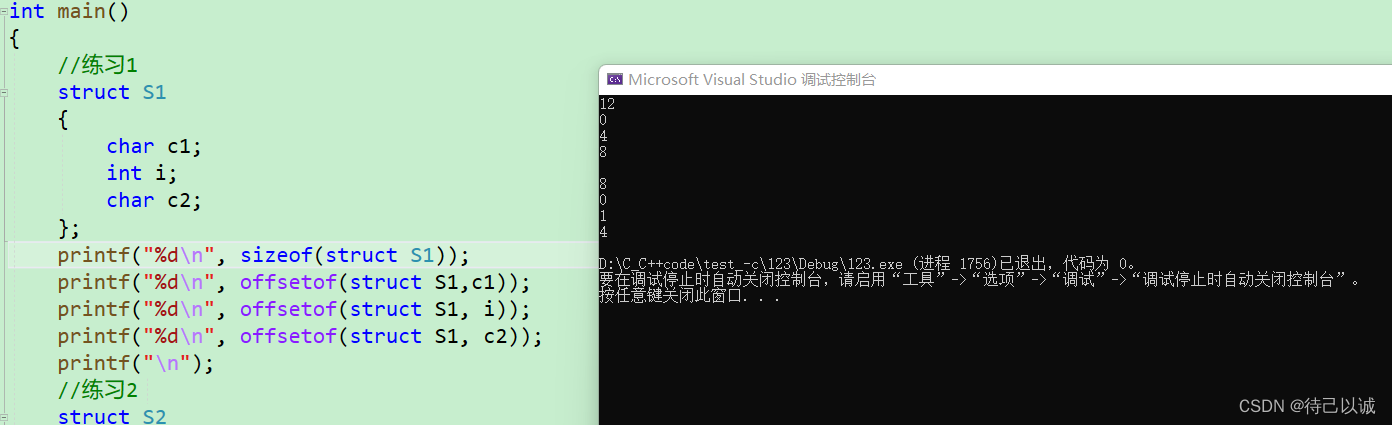
Task: Click the 'char c1;' member line
Action: pyautogui.click(x=154, y=146)
